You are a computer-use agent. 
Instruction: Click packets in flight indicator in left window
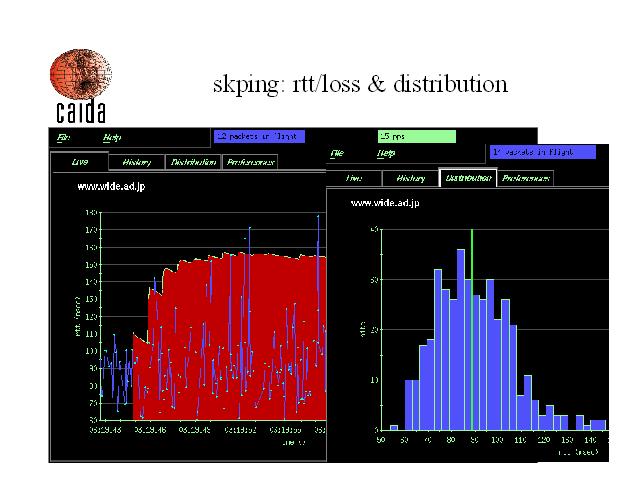[x=259, y=136]
